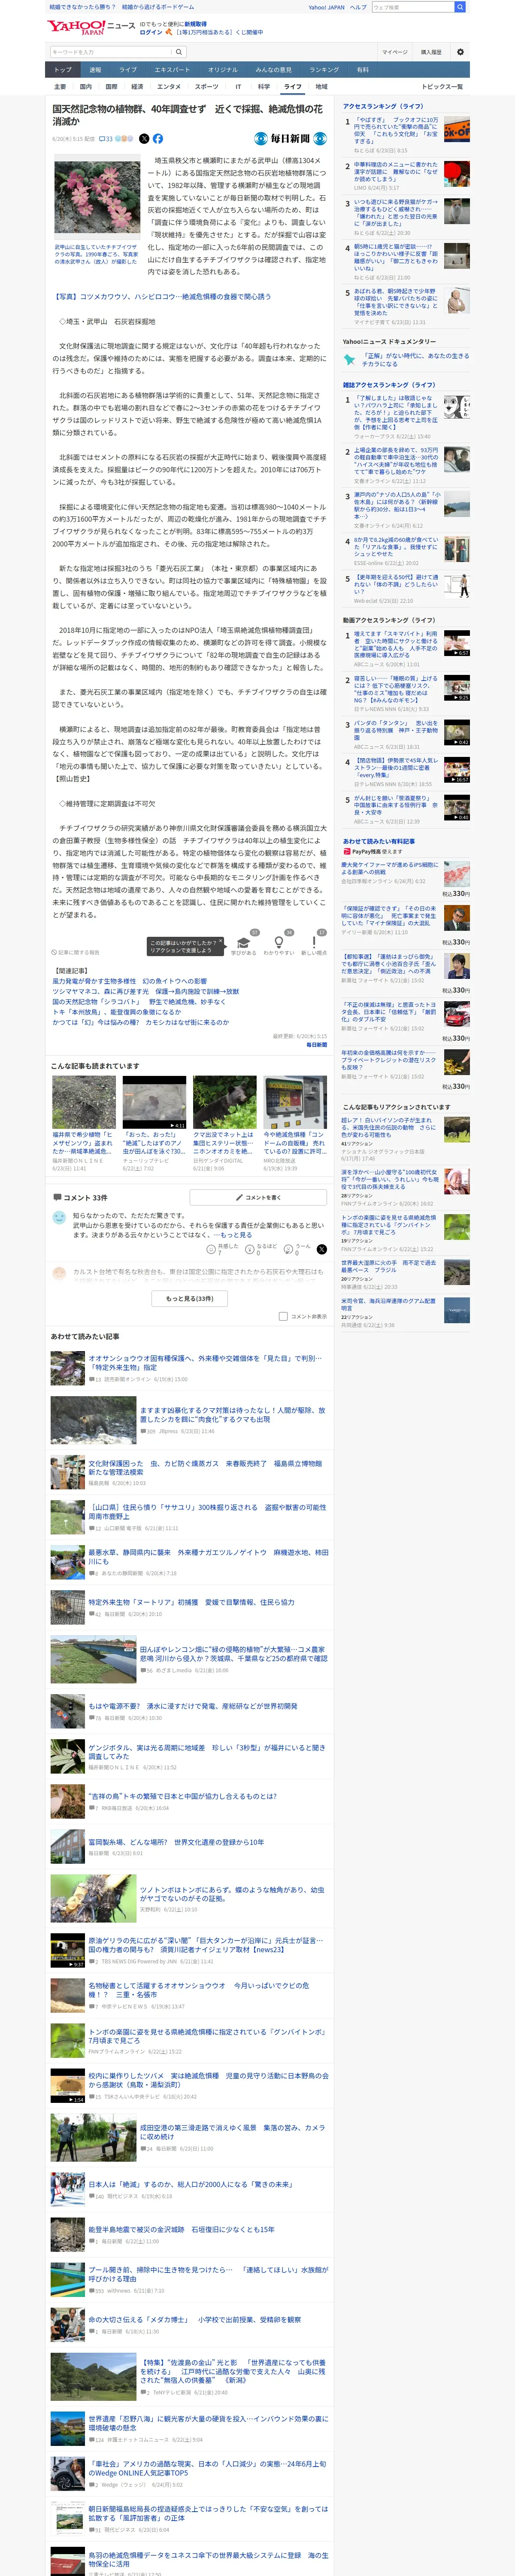Open the bear thumbnail in recommended articles

tap(225, 1103)
